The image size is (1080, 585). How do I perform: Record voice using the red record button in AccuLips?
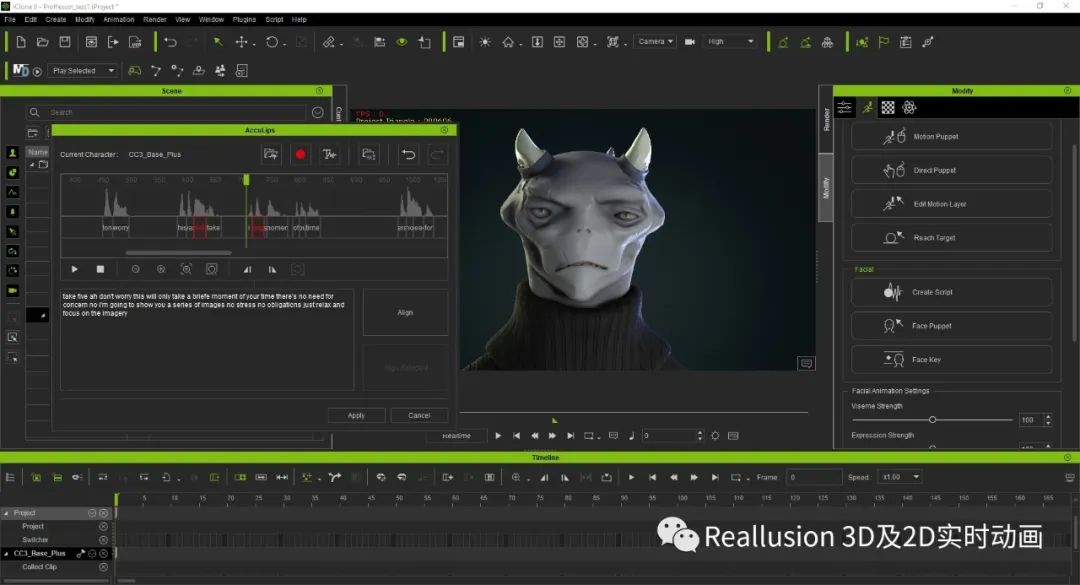coord(300,154)
